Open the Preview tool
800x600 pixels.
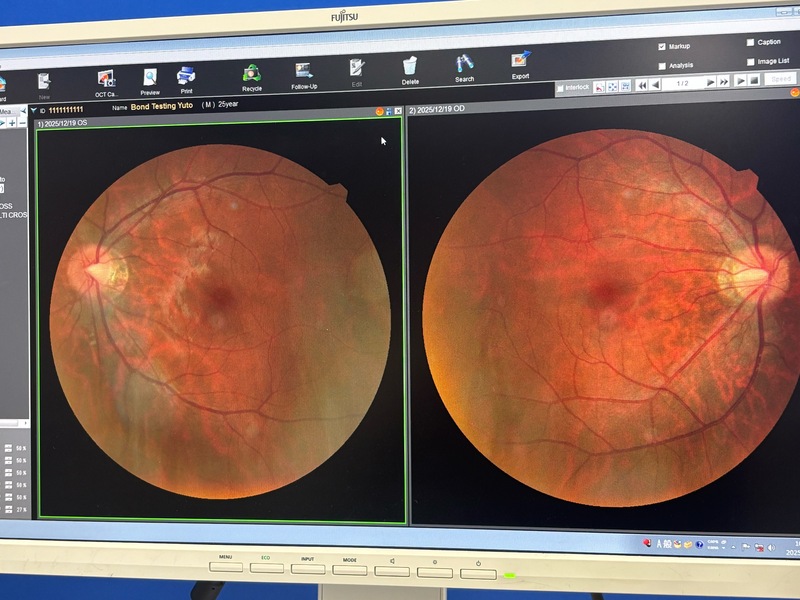pyautogui.click(x=150, y=76)
